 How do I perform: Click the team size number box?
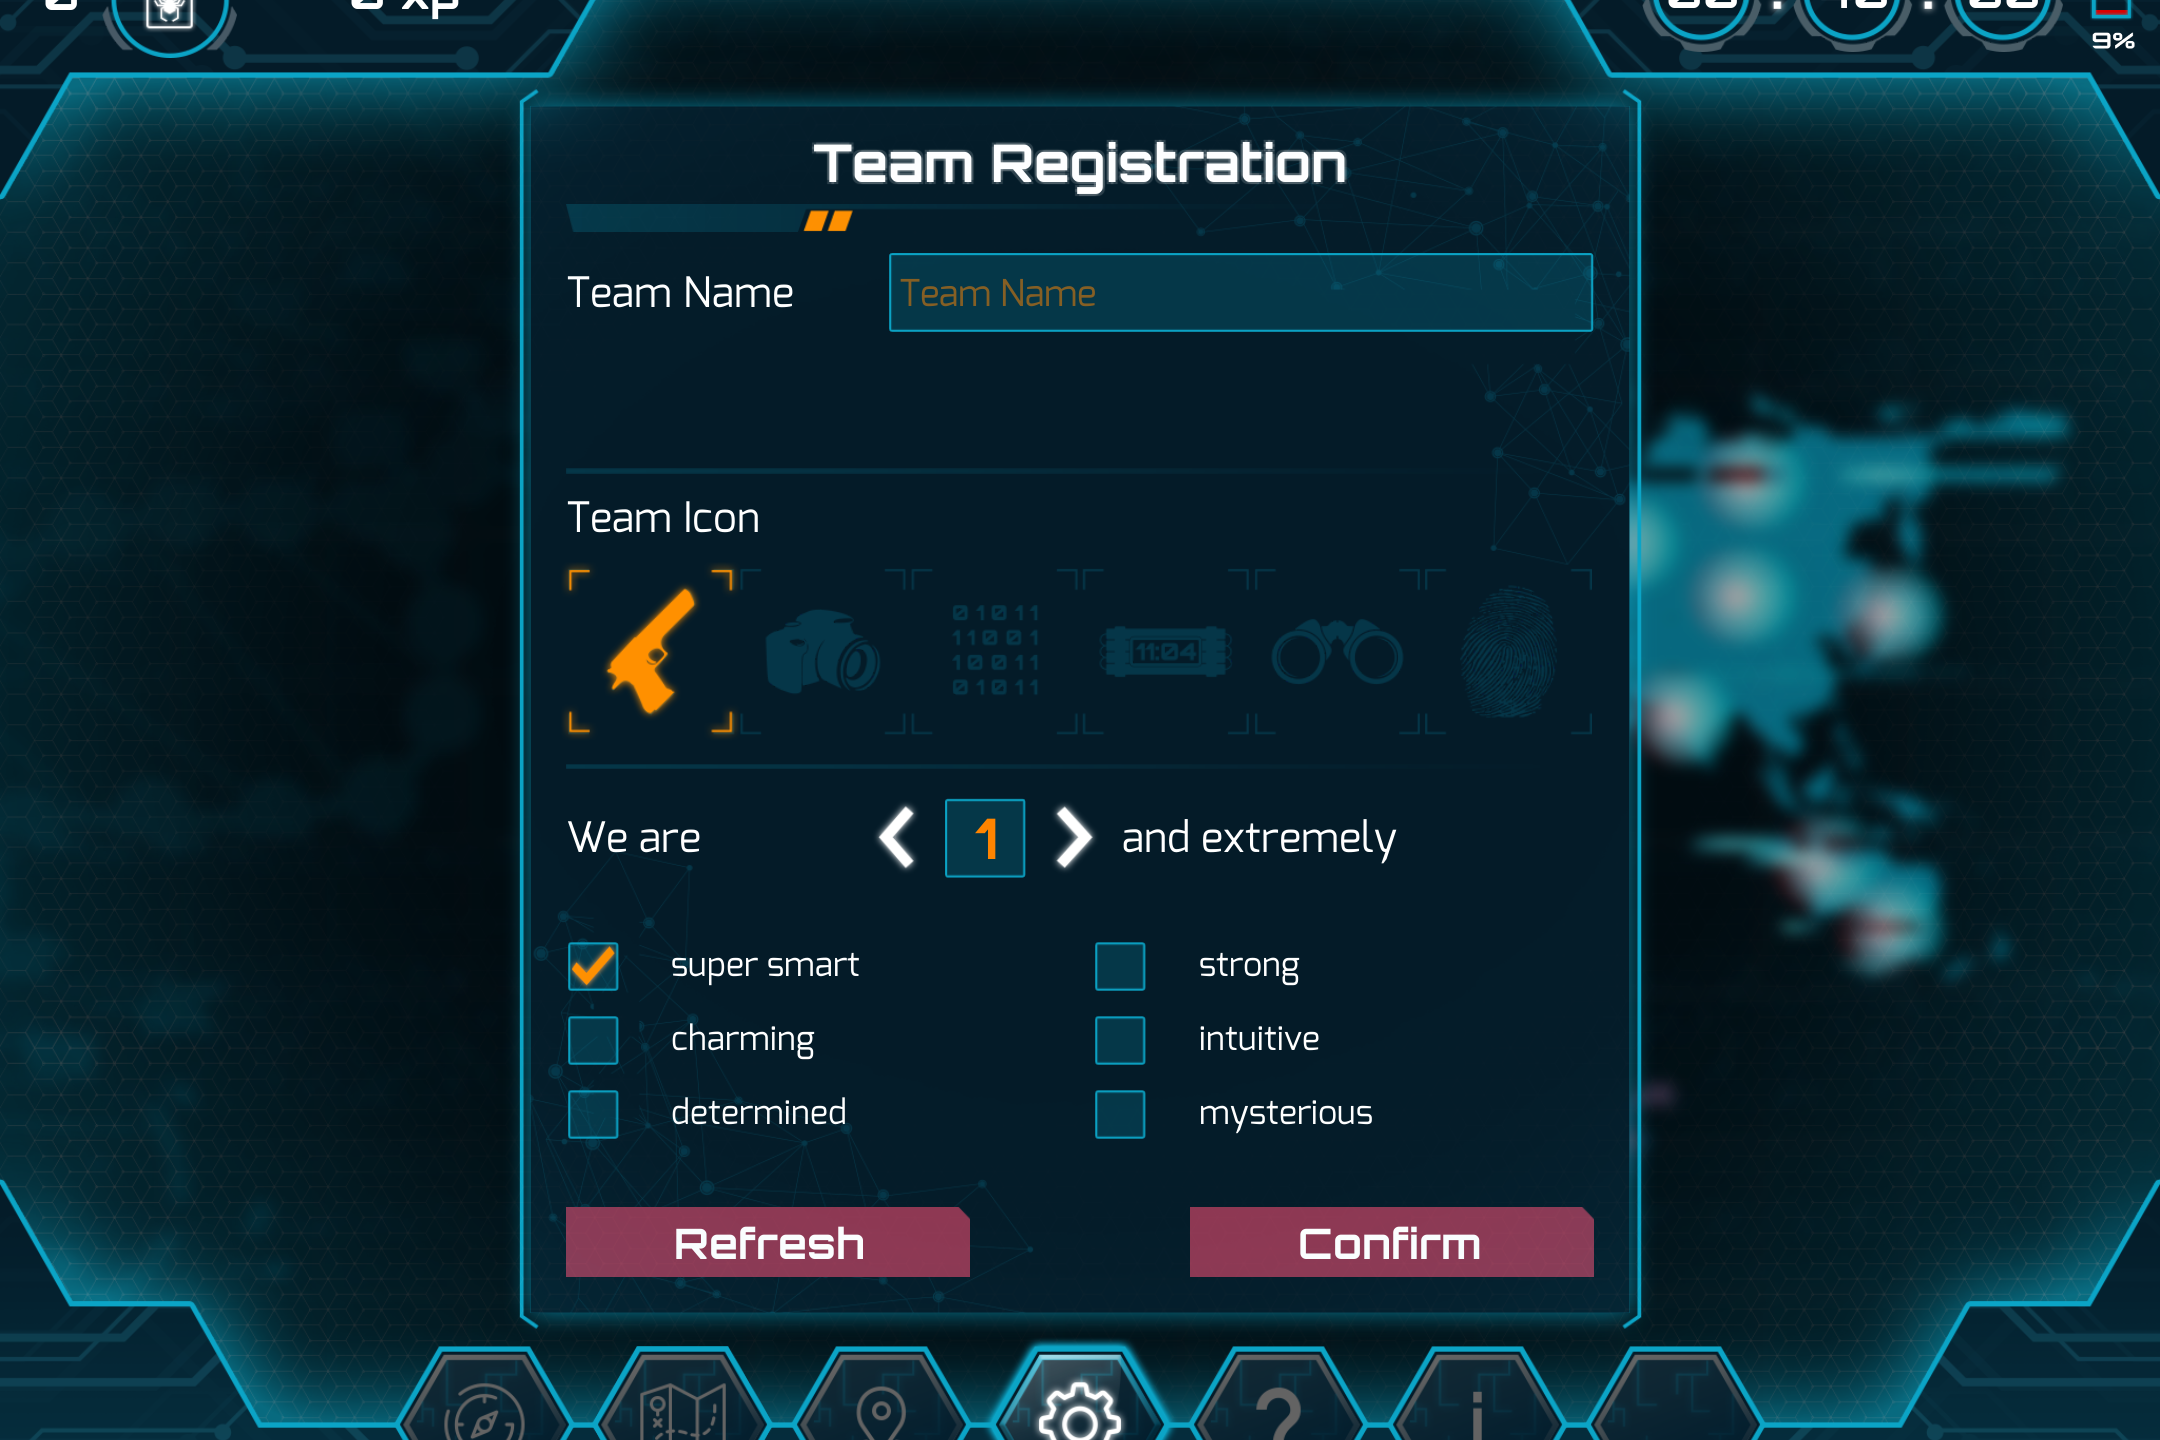click(x=985, y=838)
